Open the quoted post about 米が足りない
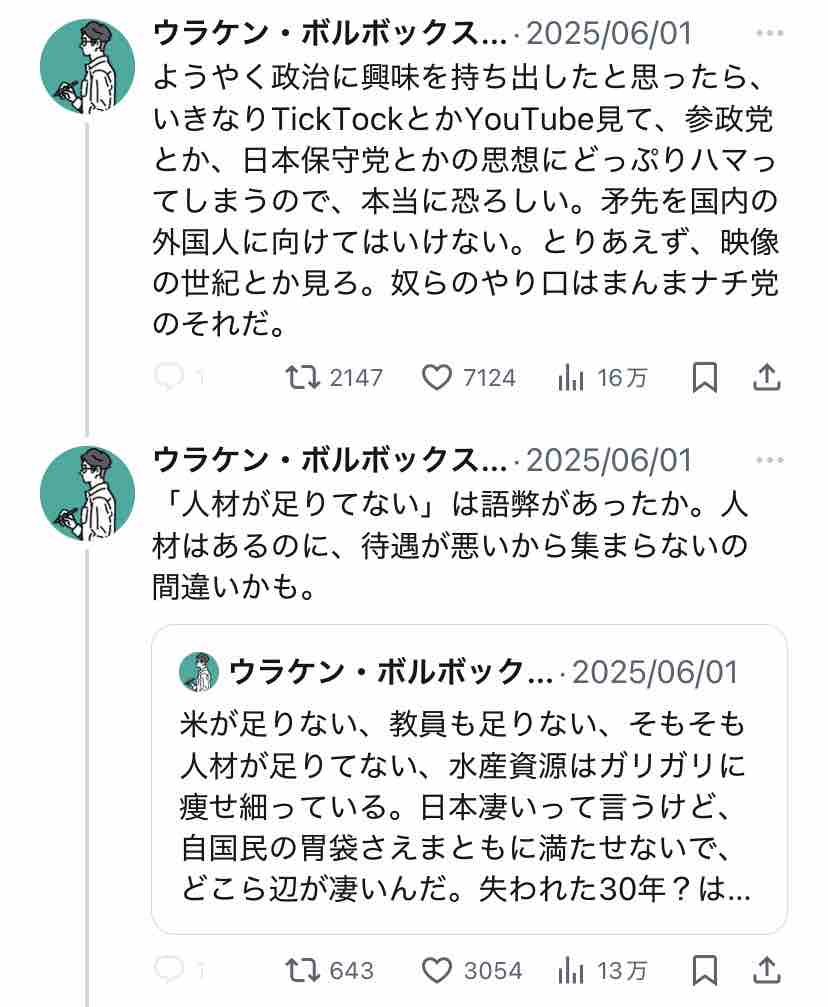Screen dimensions: 828x1007 click(470, 779)
